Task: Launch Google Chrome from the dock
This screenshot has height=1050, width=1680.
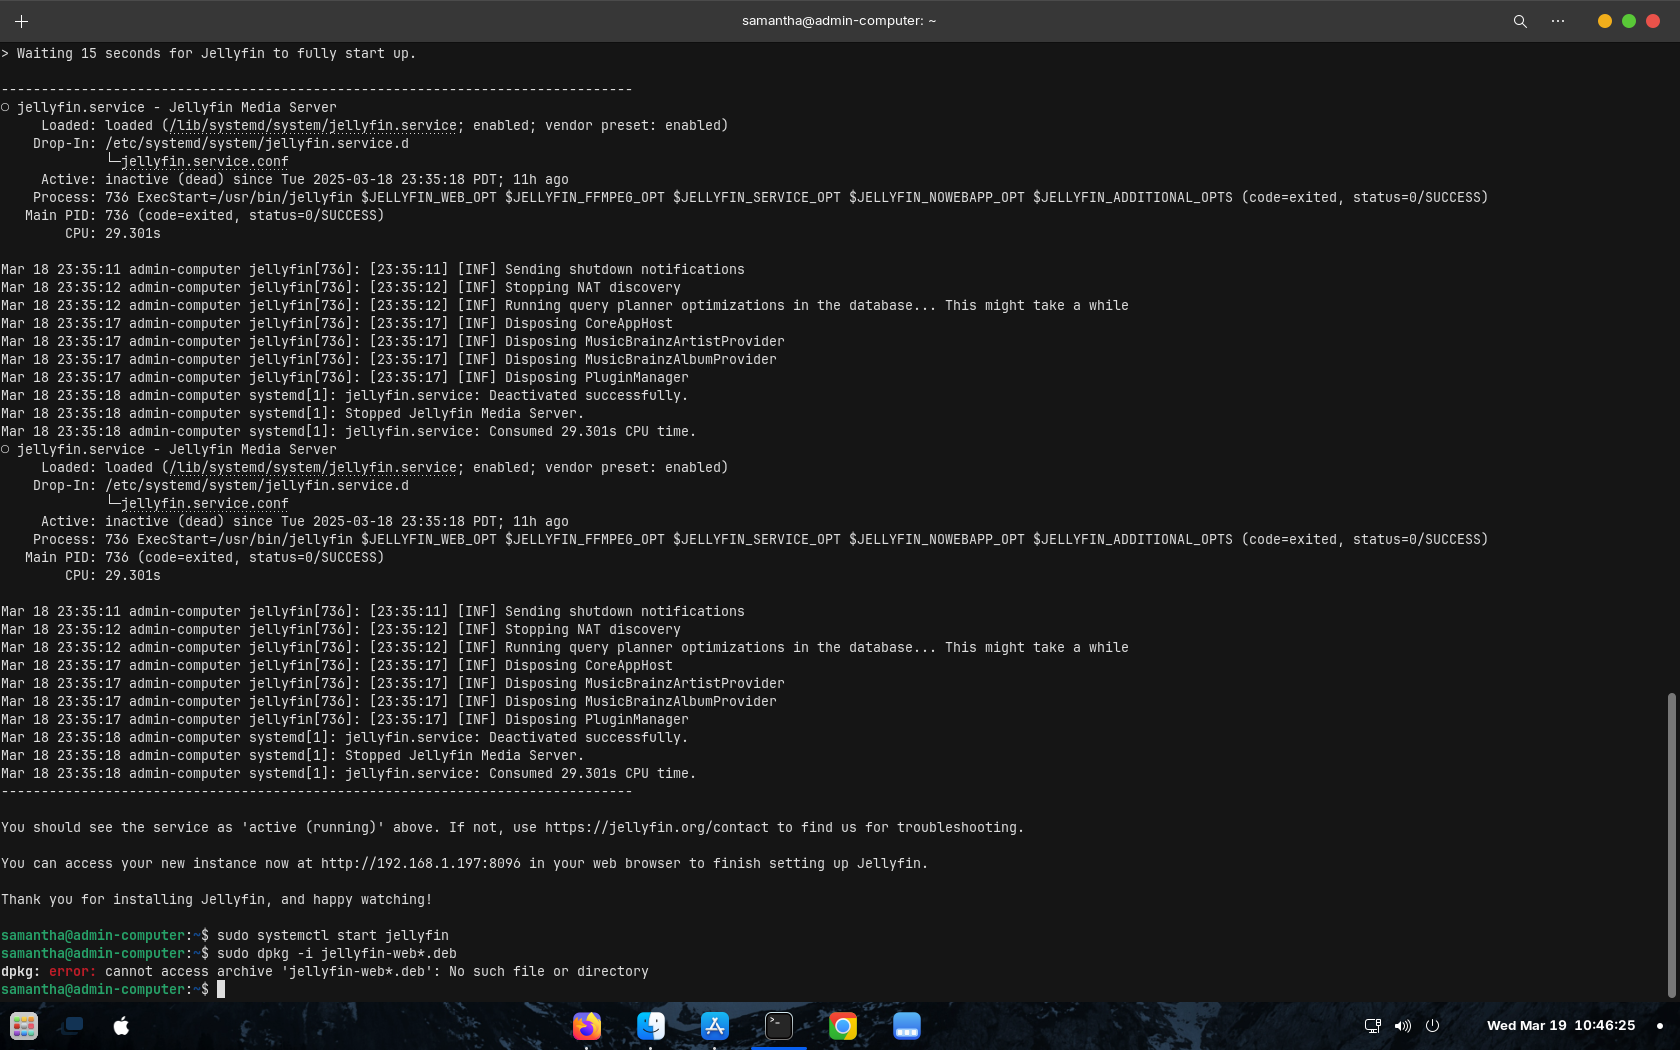Action: point(843,1026)
